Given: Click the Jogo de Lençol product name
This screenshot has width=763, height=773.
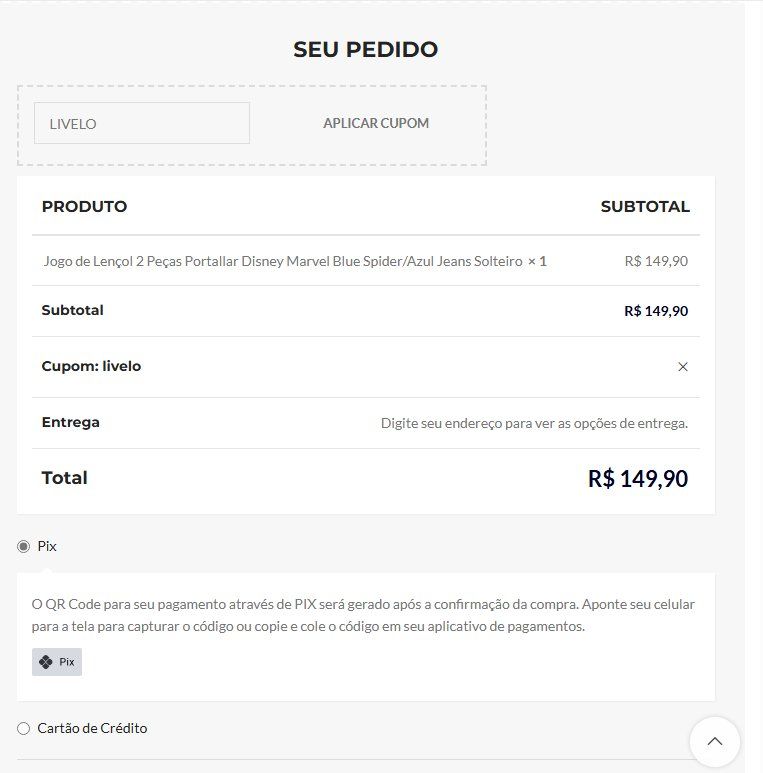Looking at the screenshot, I should (x=283, y=261).
